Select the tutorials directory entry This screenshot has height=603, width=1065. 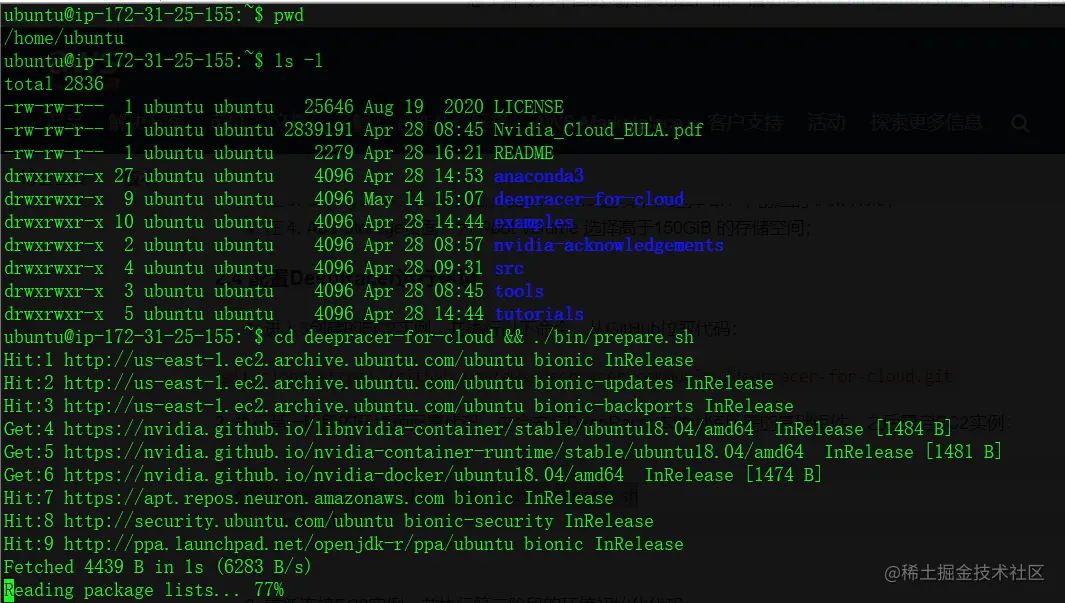pos(539,314)
